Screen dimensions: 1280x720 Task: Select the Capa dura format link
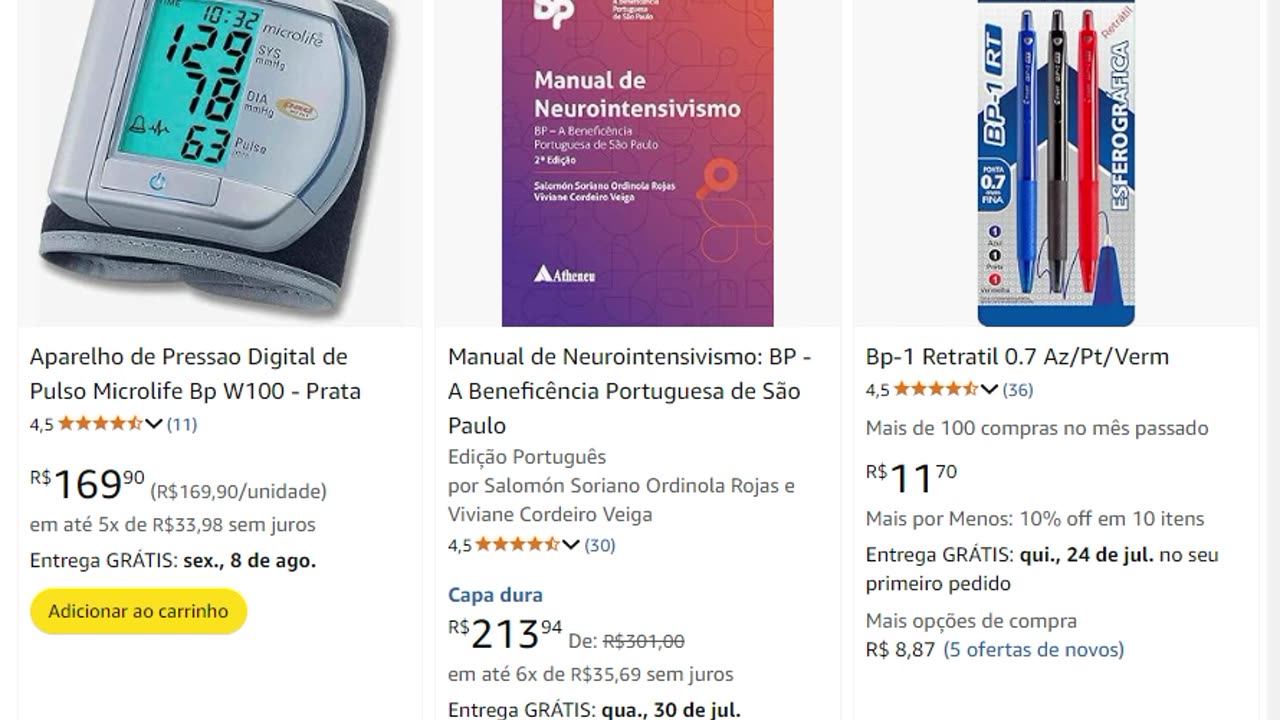[x=495, y=595]
